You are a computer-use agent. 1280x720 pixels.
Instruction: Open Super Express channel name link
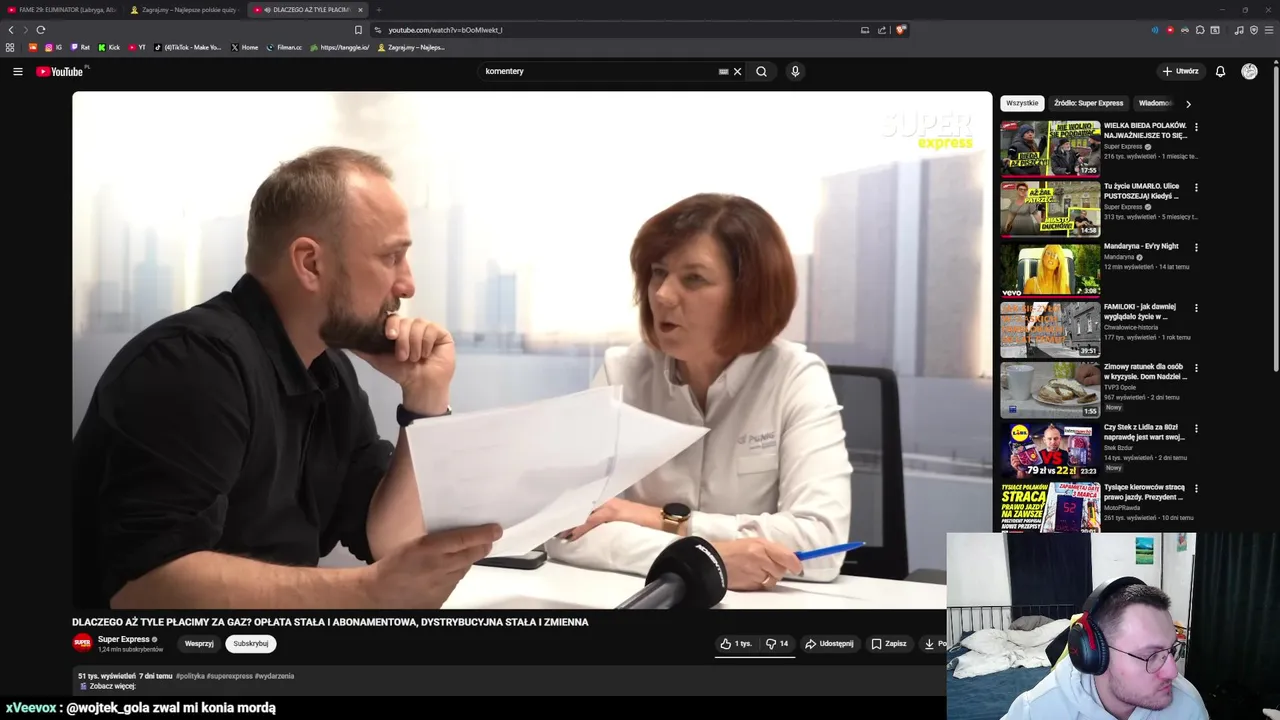(123, 639)
